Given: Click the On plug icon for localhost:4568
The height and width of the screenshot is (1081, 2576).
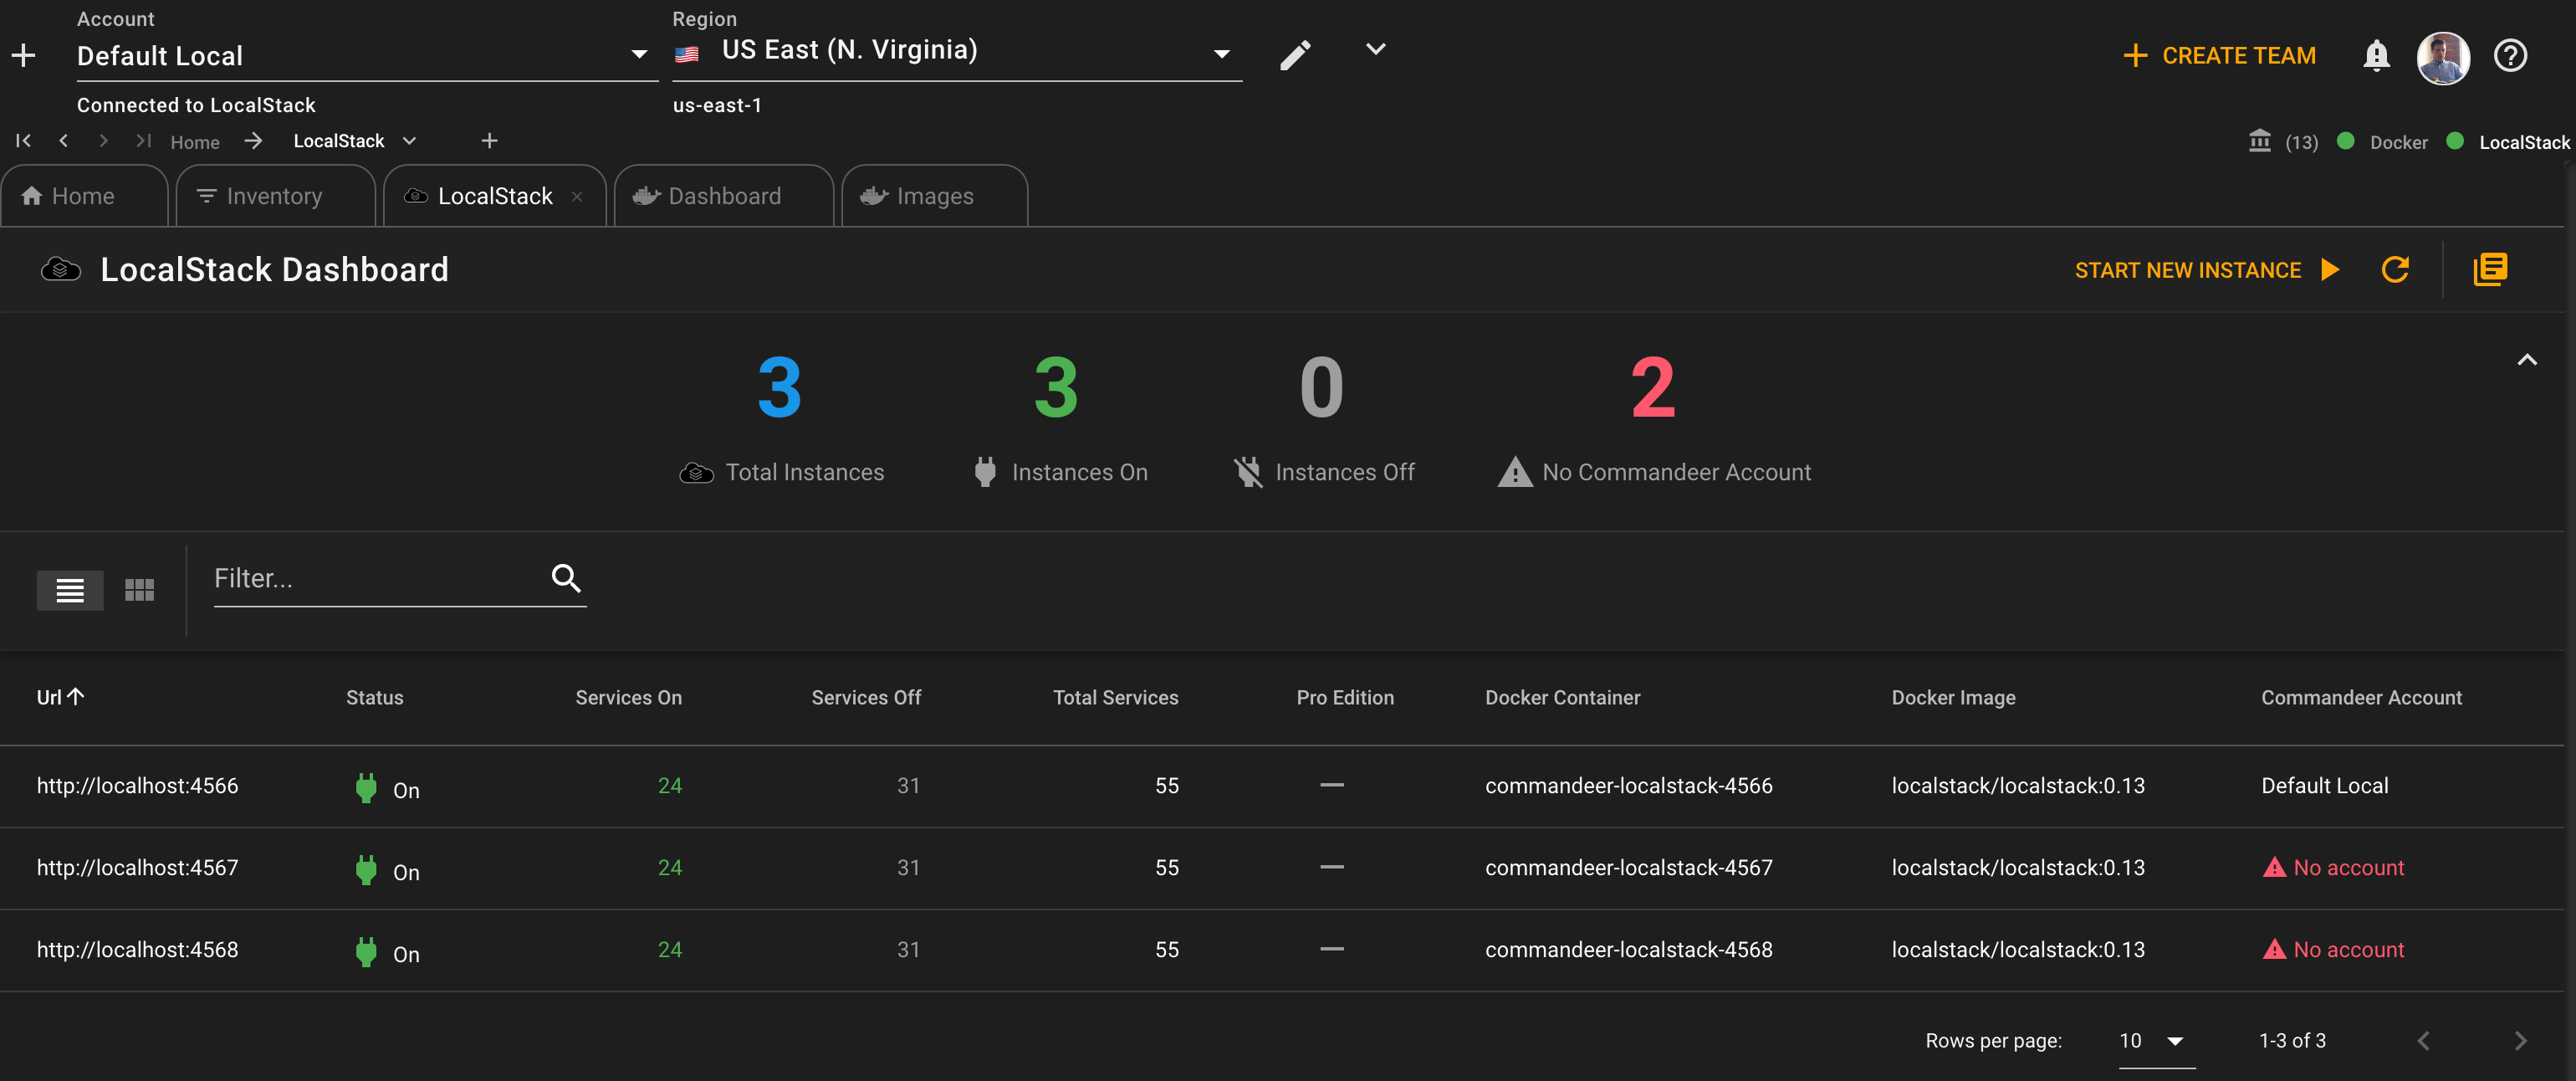Looking at the screenshot, I should (x=366, y=952).
